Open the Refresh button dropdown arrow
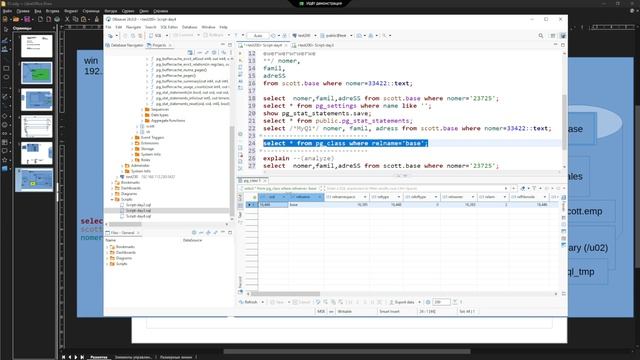This screenshot has width=640, height=360. click(262, 302)
